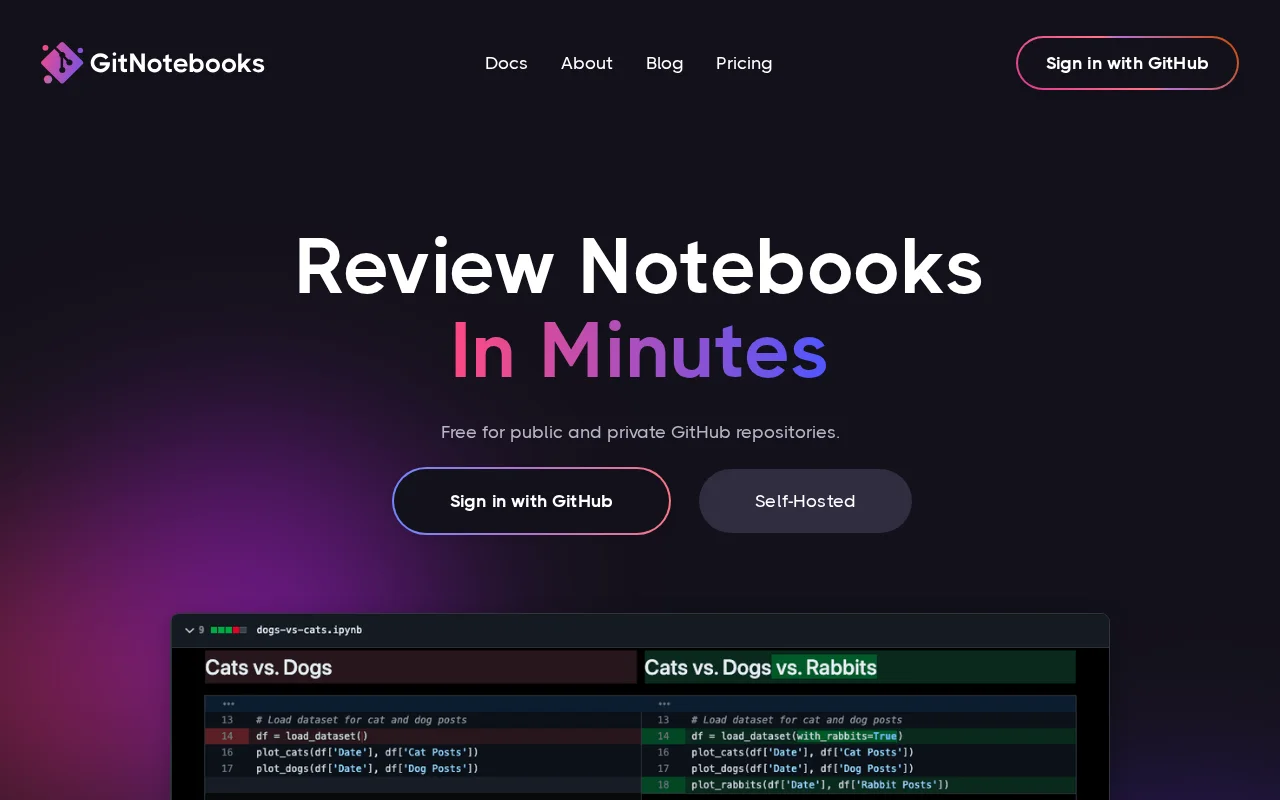Click the "Cats vs. Dogs" title in the left pane
The width and height of the screenshot is (1280, 800).
click(x=268, y=667)
